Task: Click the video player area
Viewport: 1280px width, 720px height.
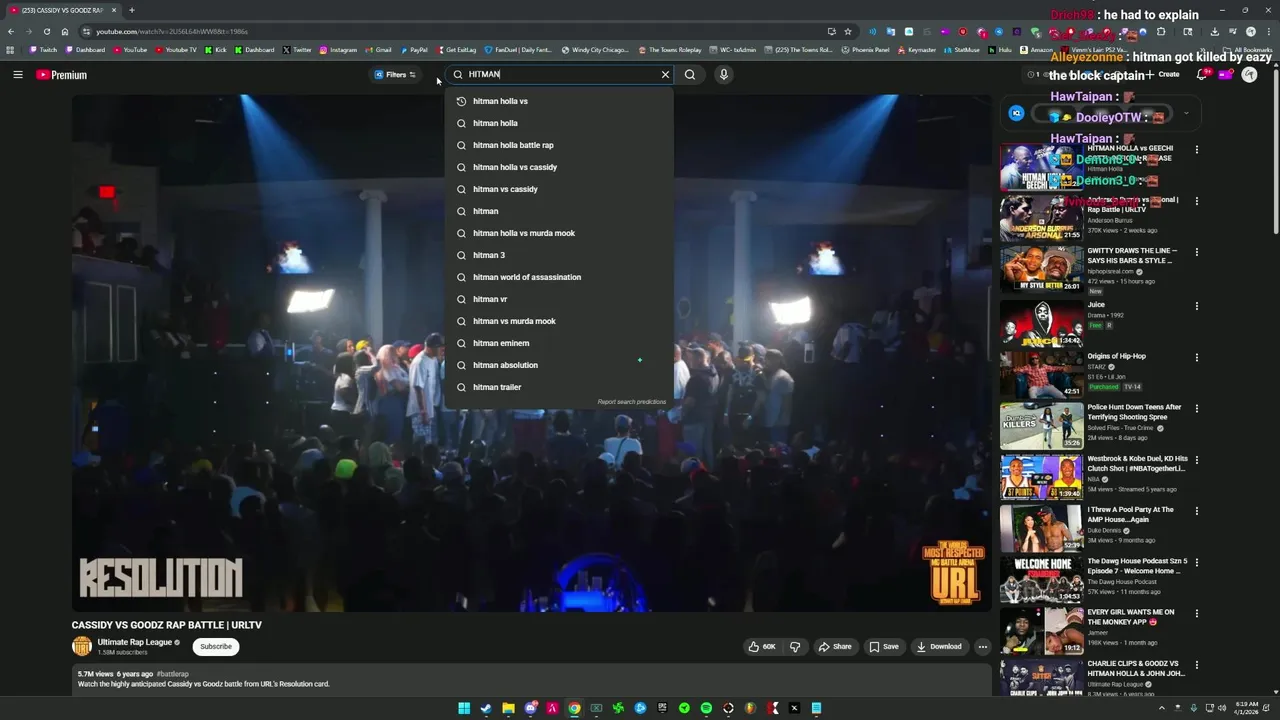Action: (531, 353)
